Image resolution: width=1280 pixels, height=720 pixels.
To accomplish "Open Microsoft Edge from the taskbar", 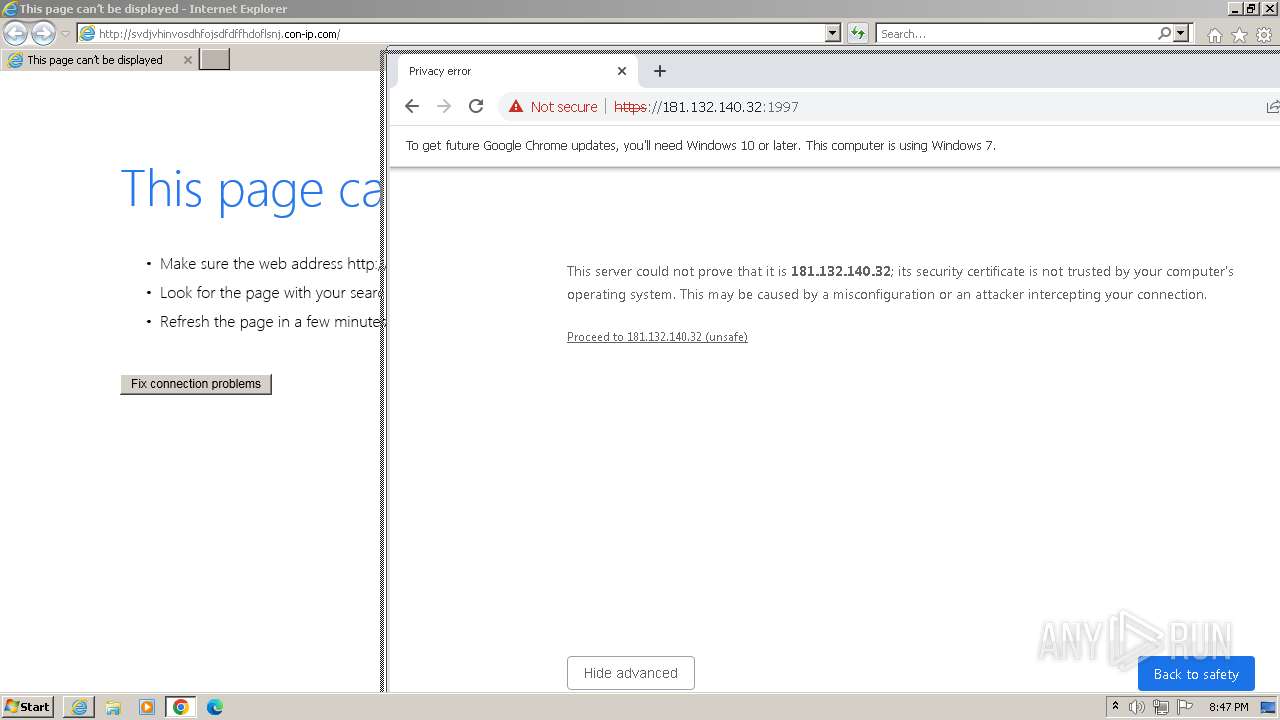I will 215,707.
